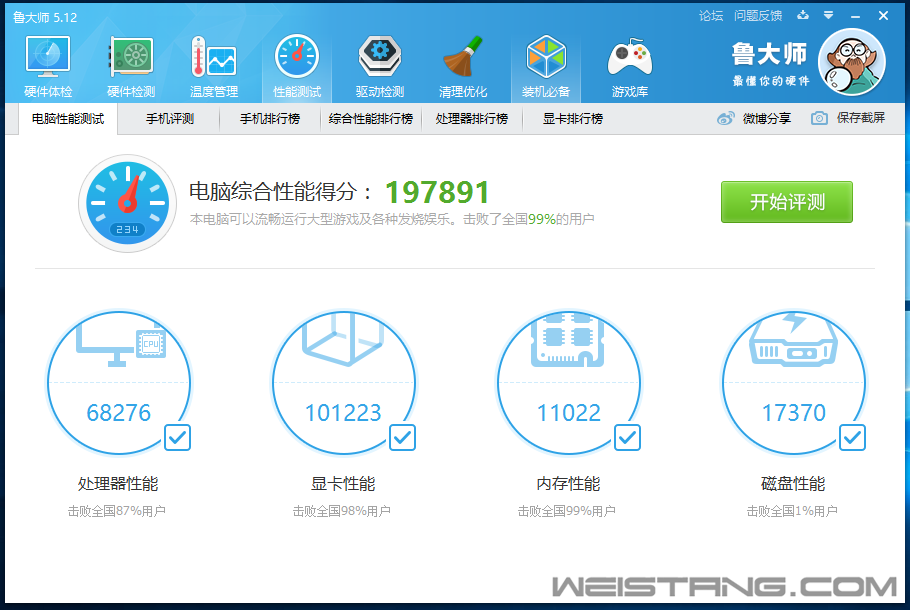This screenshot has width=910, height=610.
Task: Click 保存截屏 to save screenshot
Action: pyautogui.click(x=849, y=118)
